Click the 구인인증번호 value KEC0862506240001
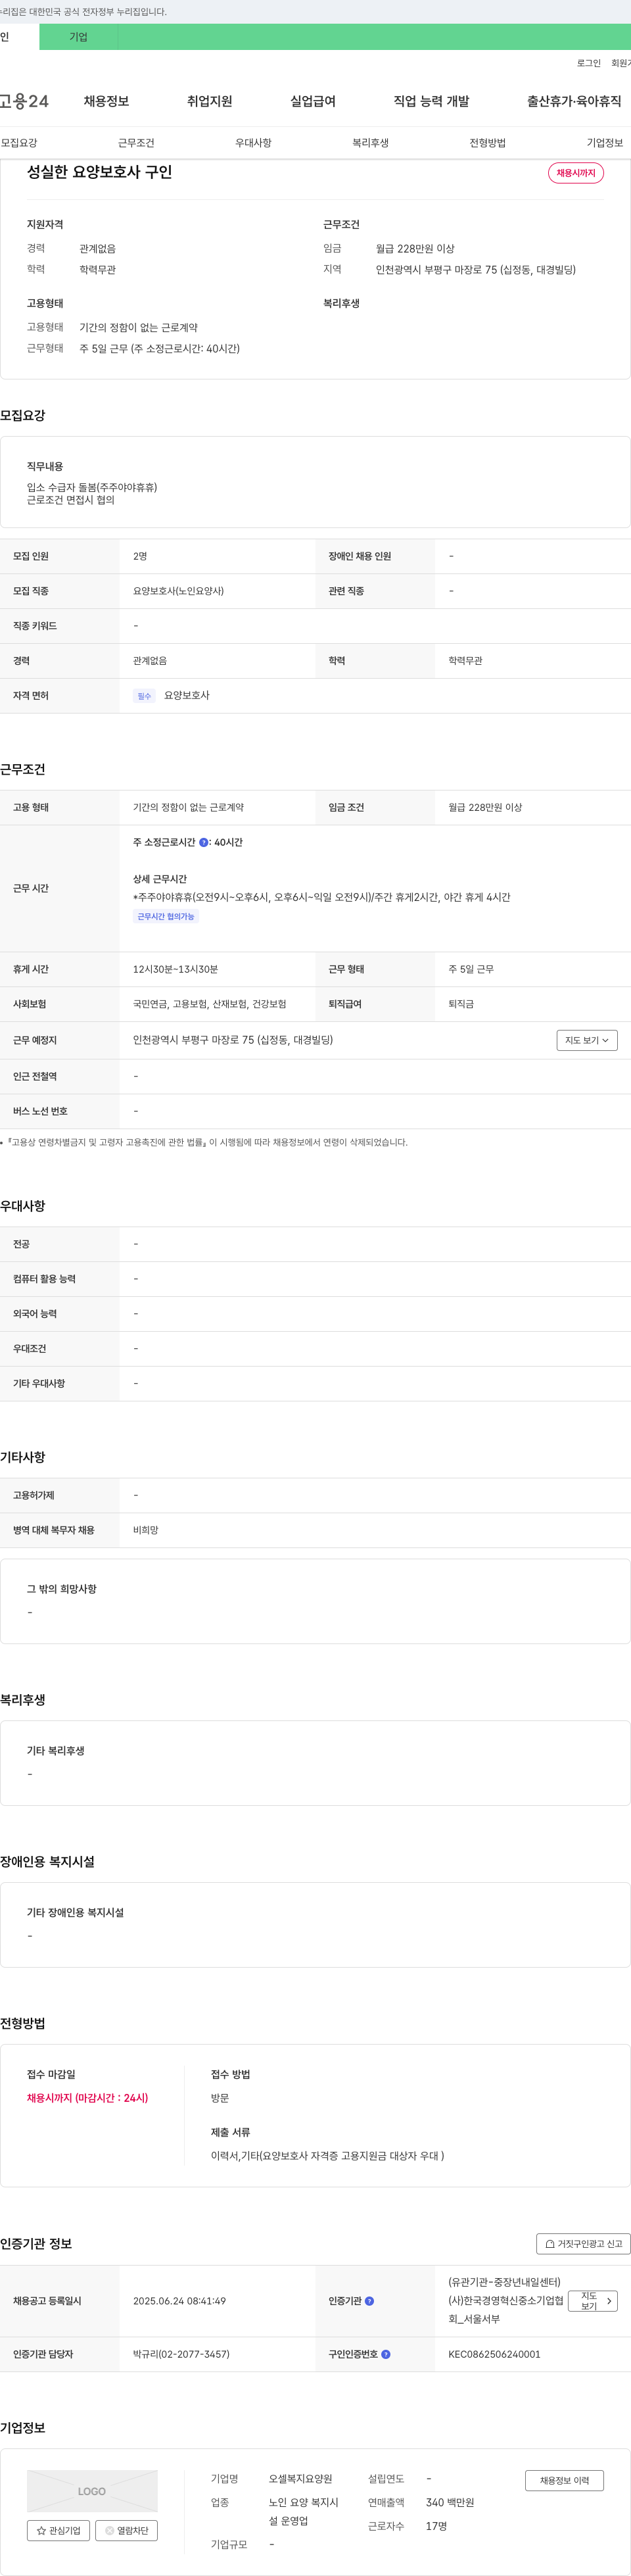The image size is (631, 2576). [494, 2354]
